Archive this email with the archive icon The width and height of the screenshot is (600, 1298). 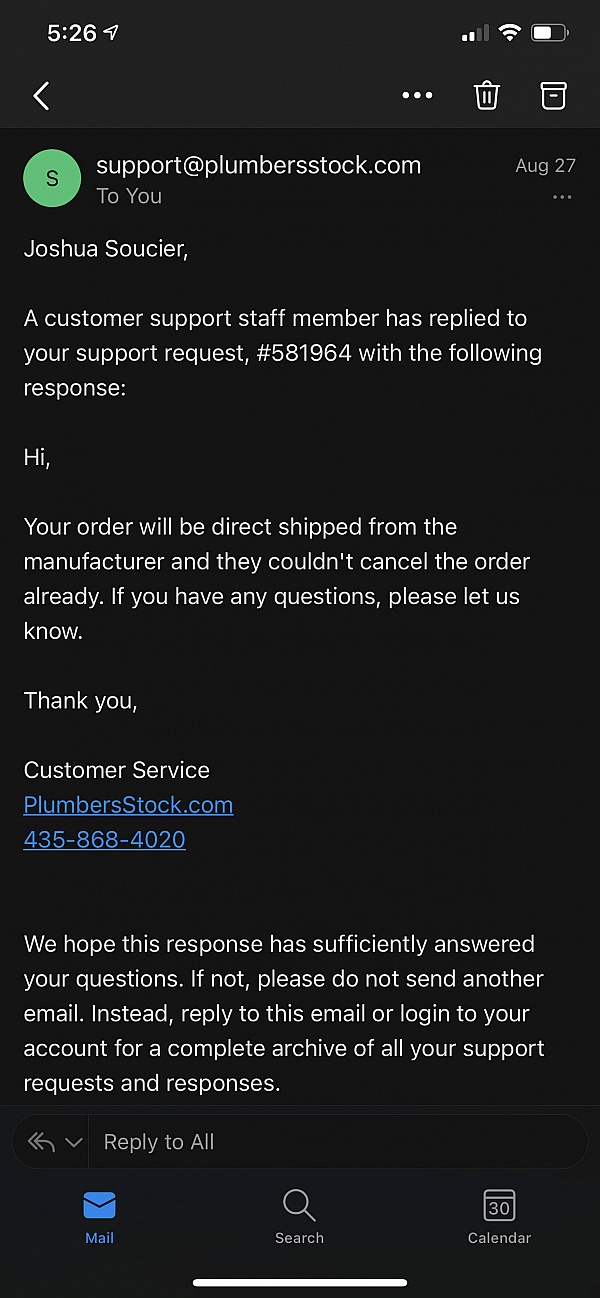point(553,96)
